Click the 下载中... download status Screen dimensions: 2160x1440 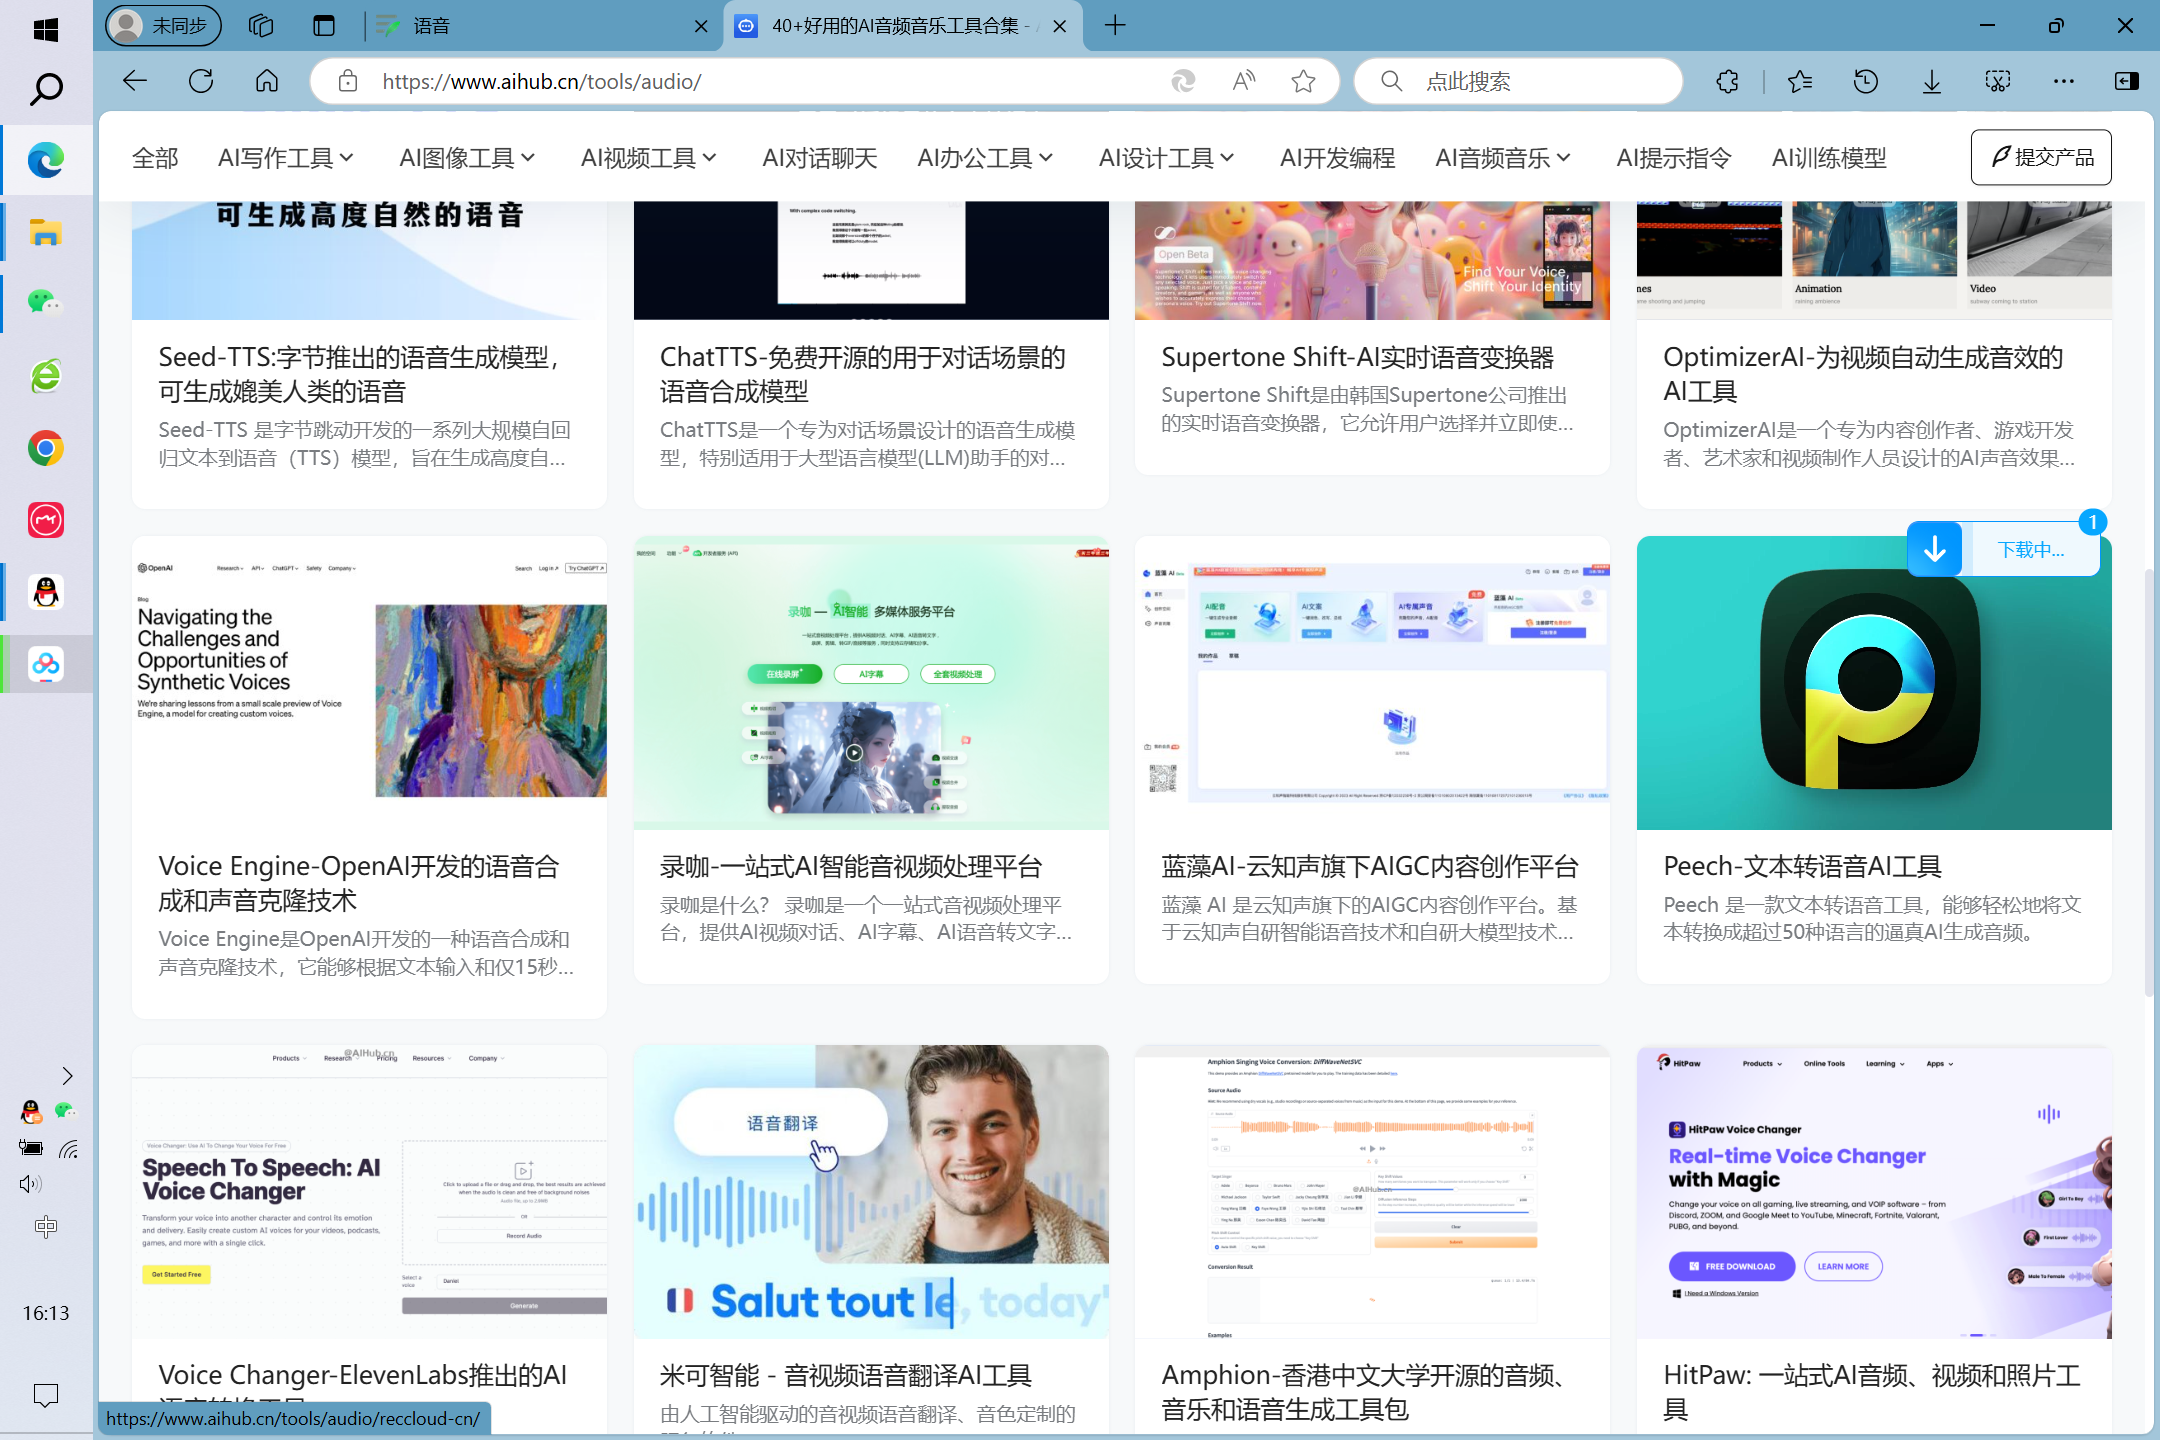[2030, 549]
